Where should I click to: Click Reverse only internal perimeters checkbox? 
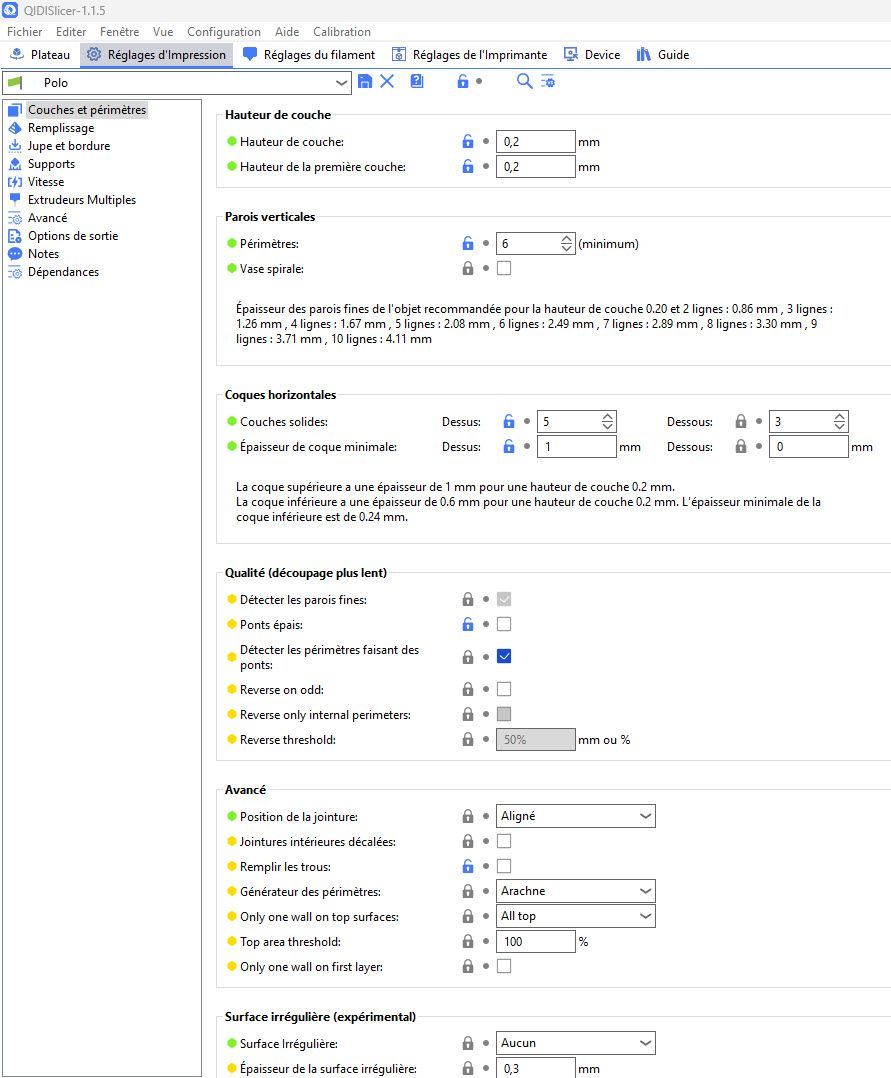click(504, 714)
